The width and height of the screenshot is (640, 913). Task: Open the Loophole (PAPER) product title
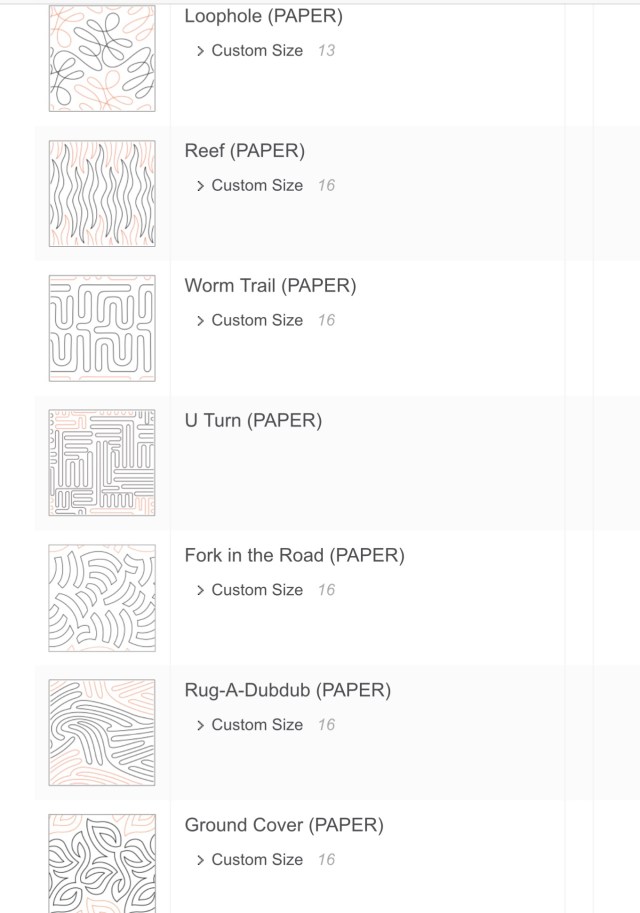pyautogui.click(x=263, y=16)
